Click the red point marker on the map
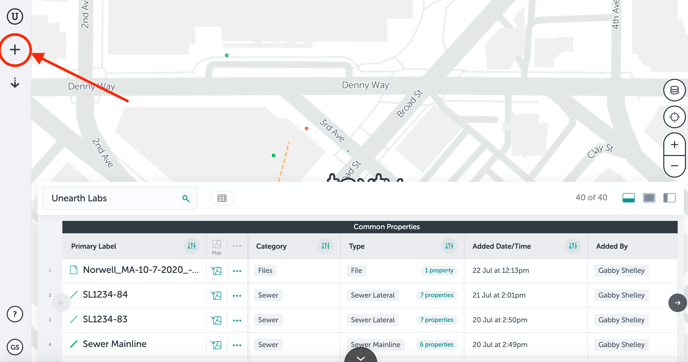688x362 pixels. 306,129
